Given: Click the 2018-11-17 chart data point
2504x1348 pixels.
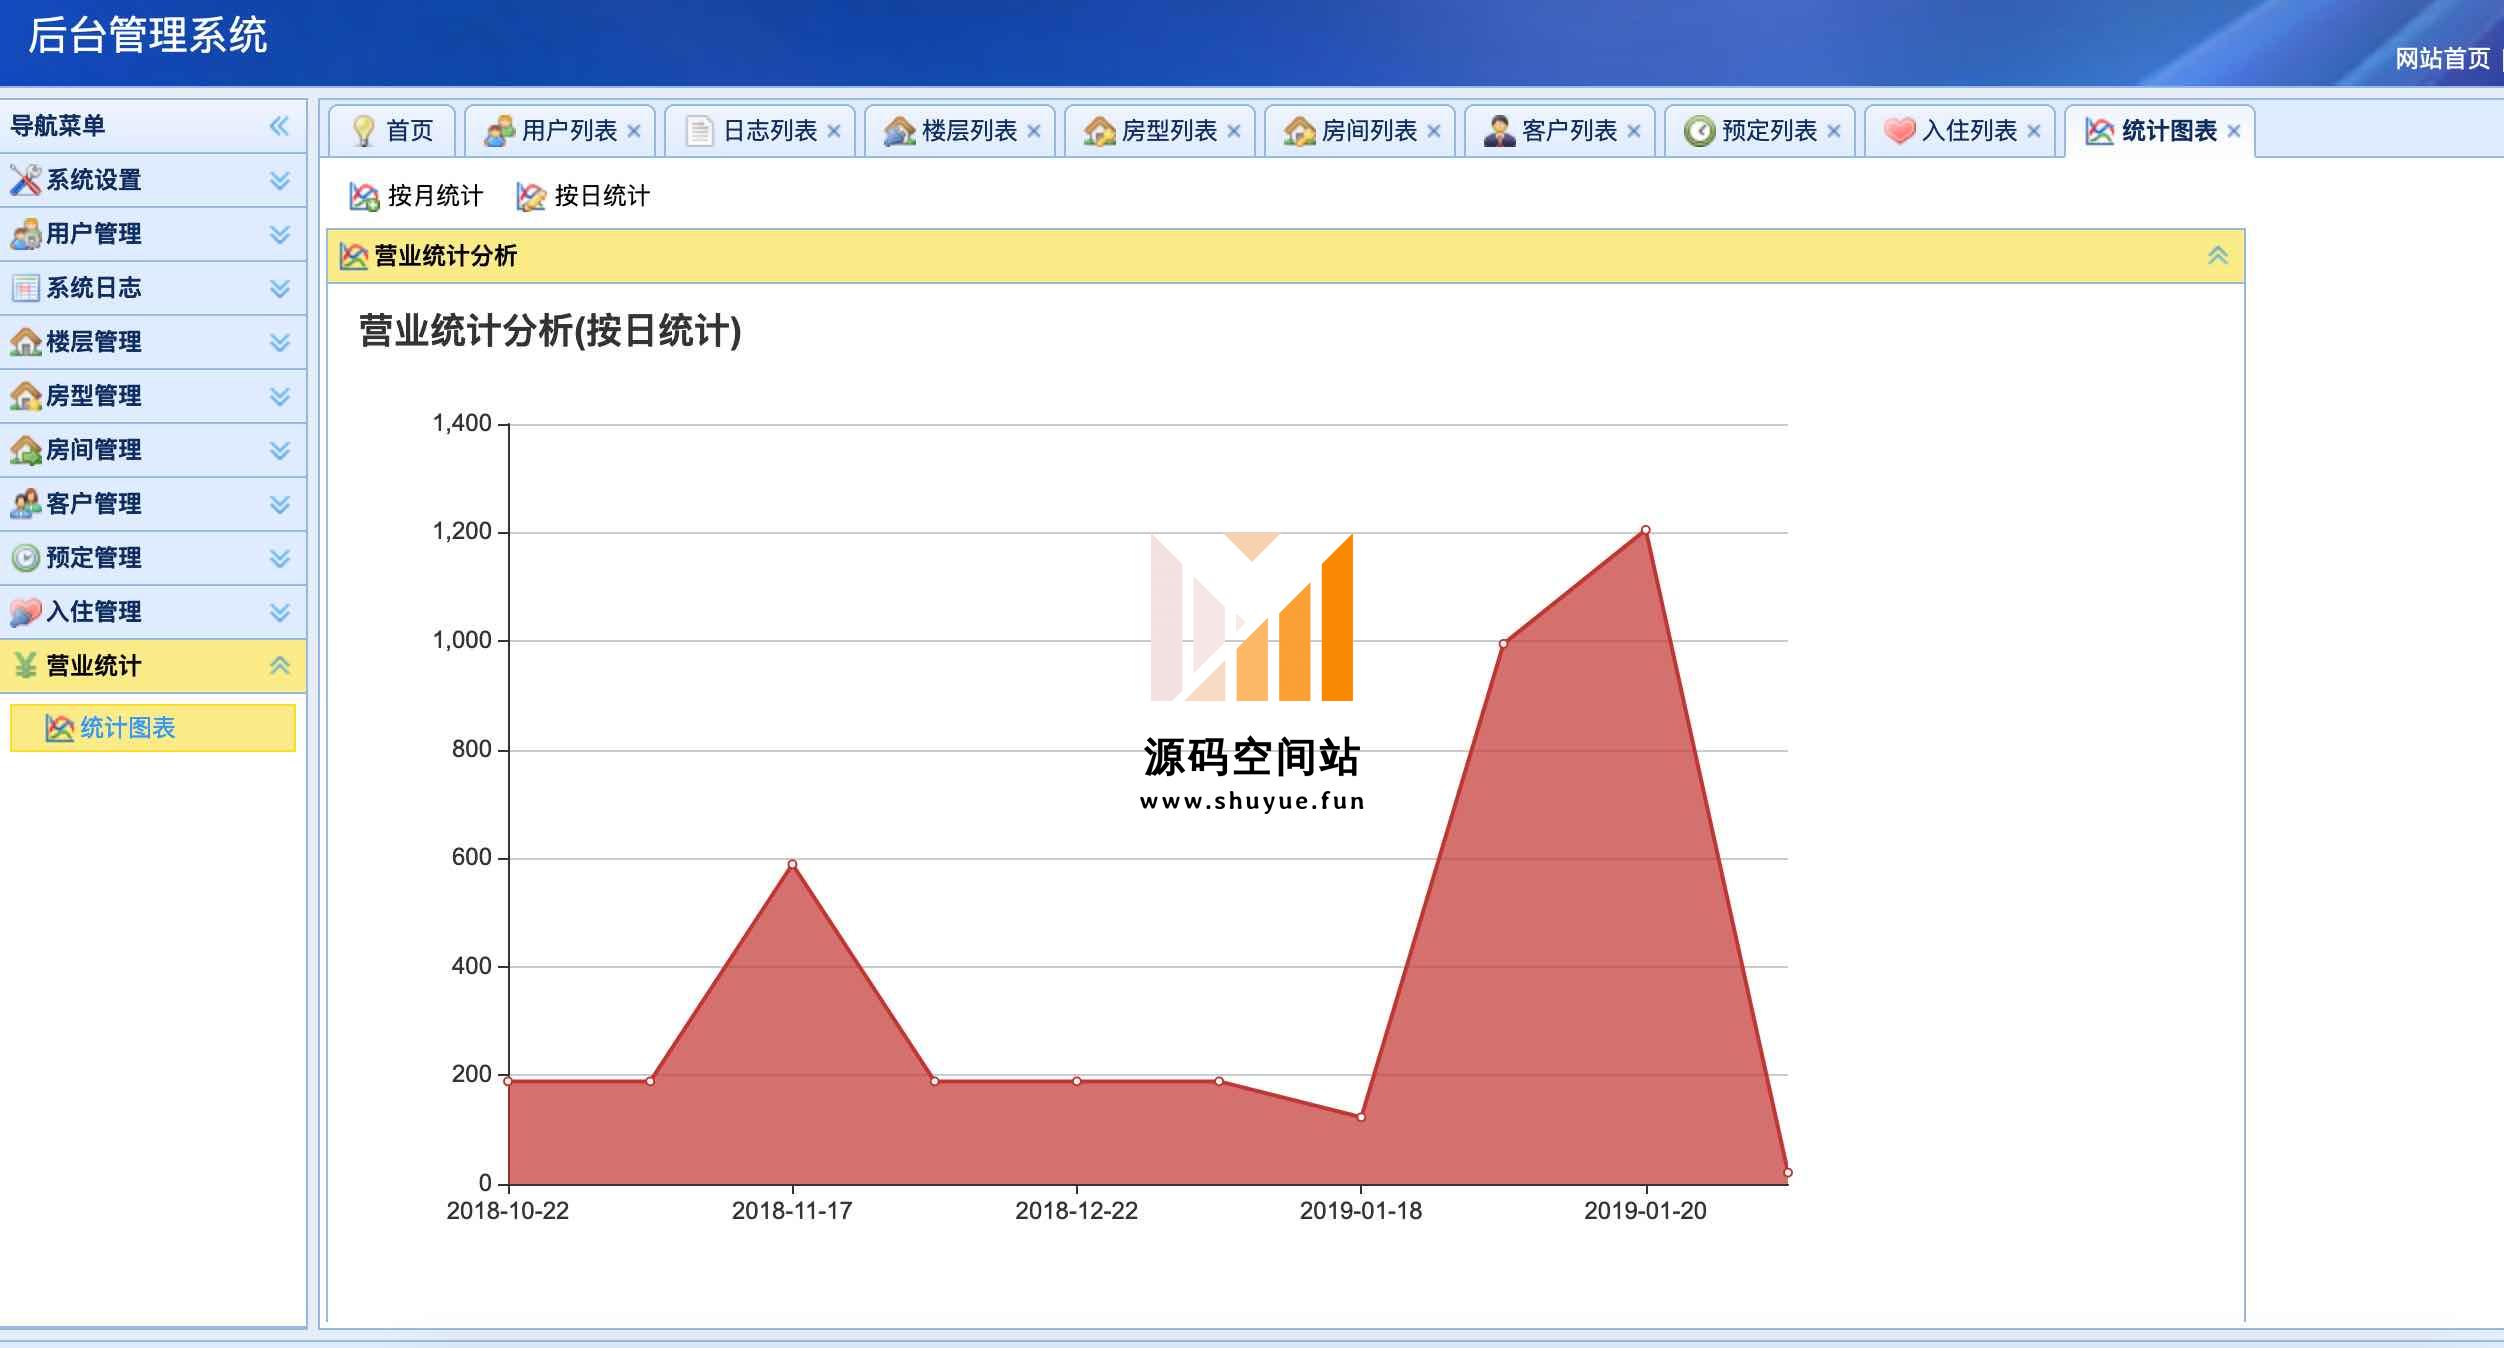Looking at the screenshot, I should (x=792, y=864).
